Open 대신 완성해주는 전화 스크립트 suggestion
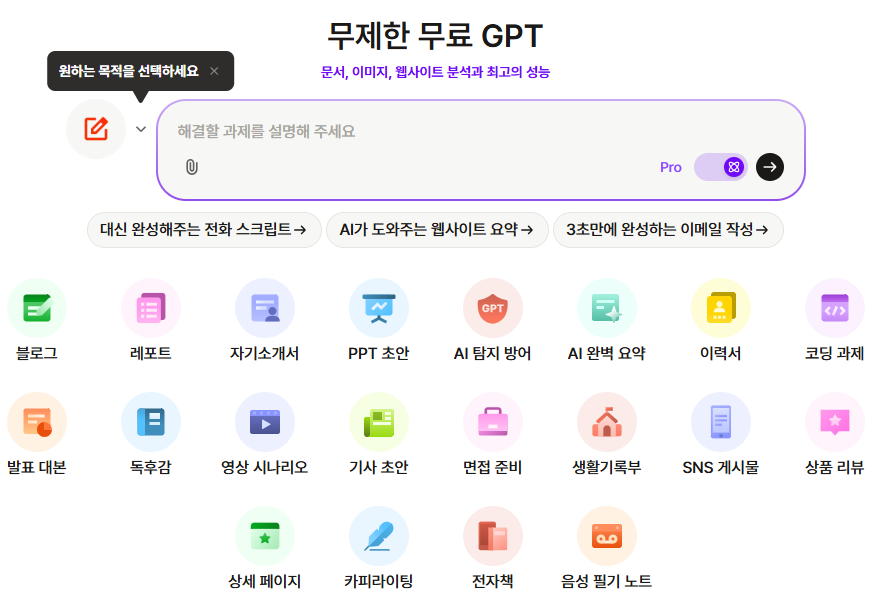 [x=204, y=230]
